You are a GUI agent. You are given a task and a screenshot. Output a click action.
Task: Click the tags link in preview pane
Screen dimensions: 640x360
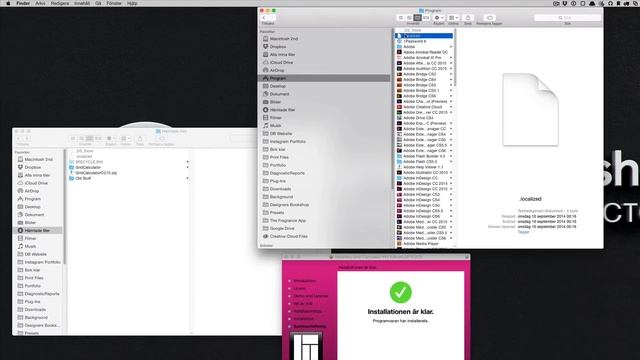(x=523, y=232)
